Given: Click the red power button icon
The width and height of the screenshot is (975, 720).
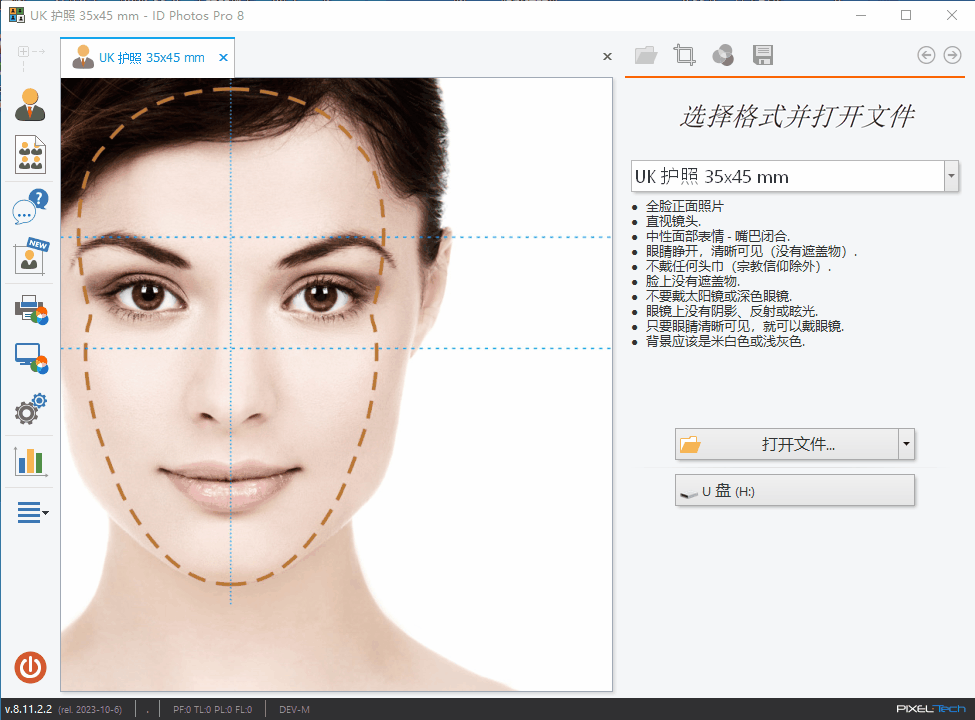Looking at the screenshot, I should (x=30, y=667).
